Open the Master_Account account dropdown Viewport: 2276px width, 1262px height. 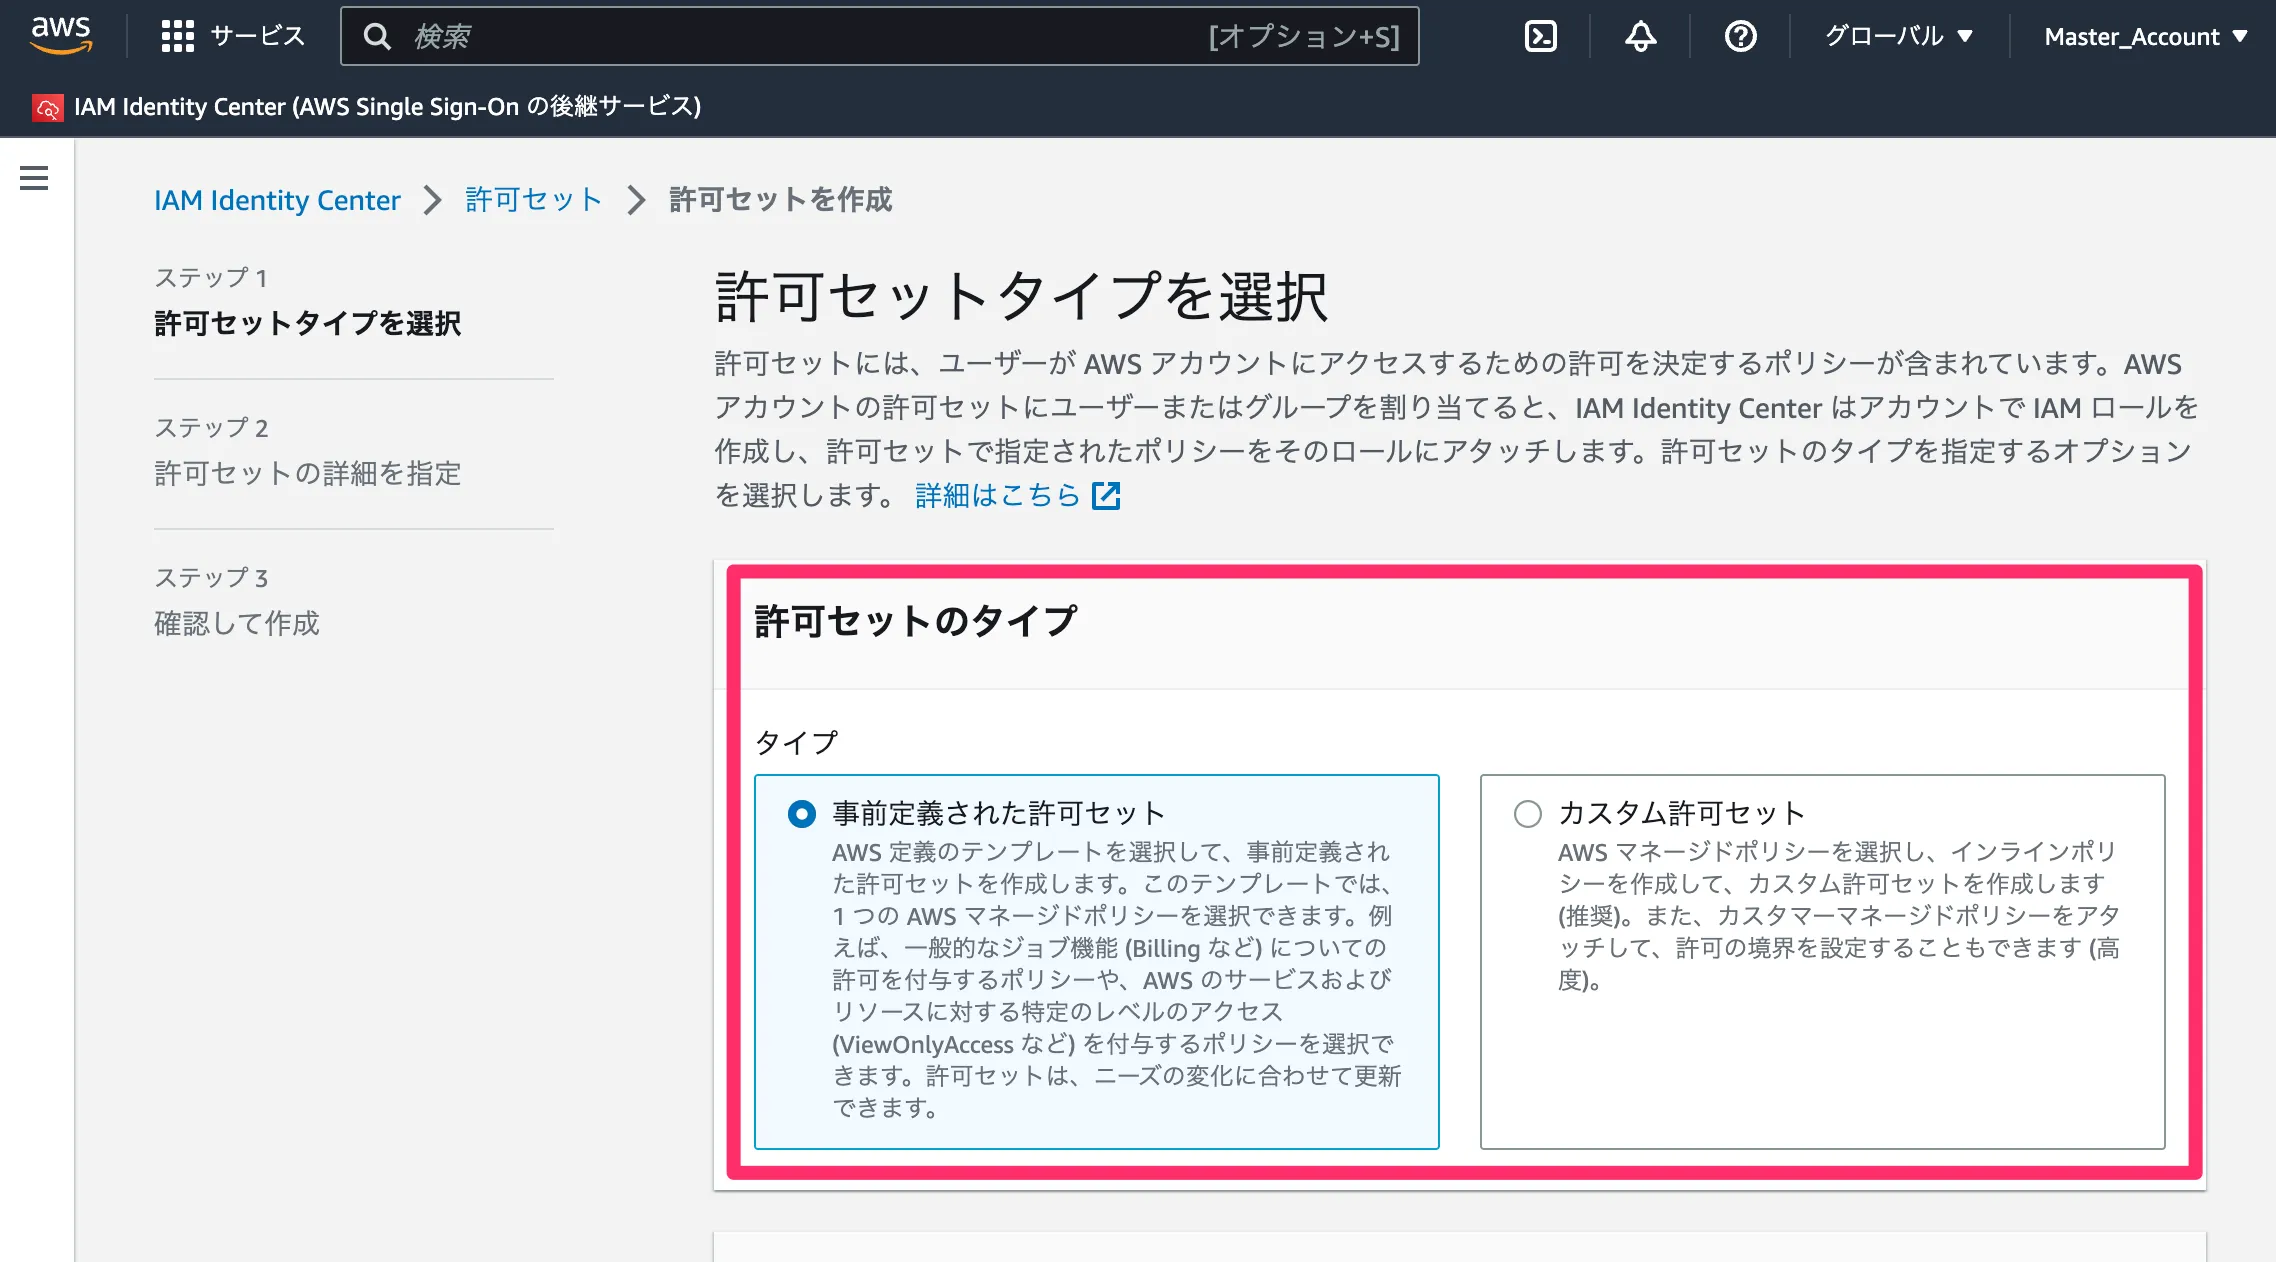(x=2145, y=37)
